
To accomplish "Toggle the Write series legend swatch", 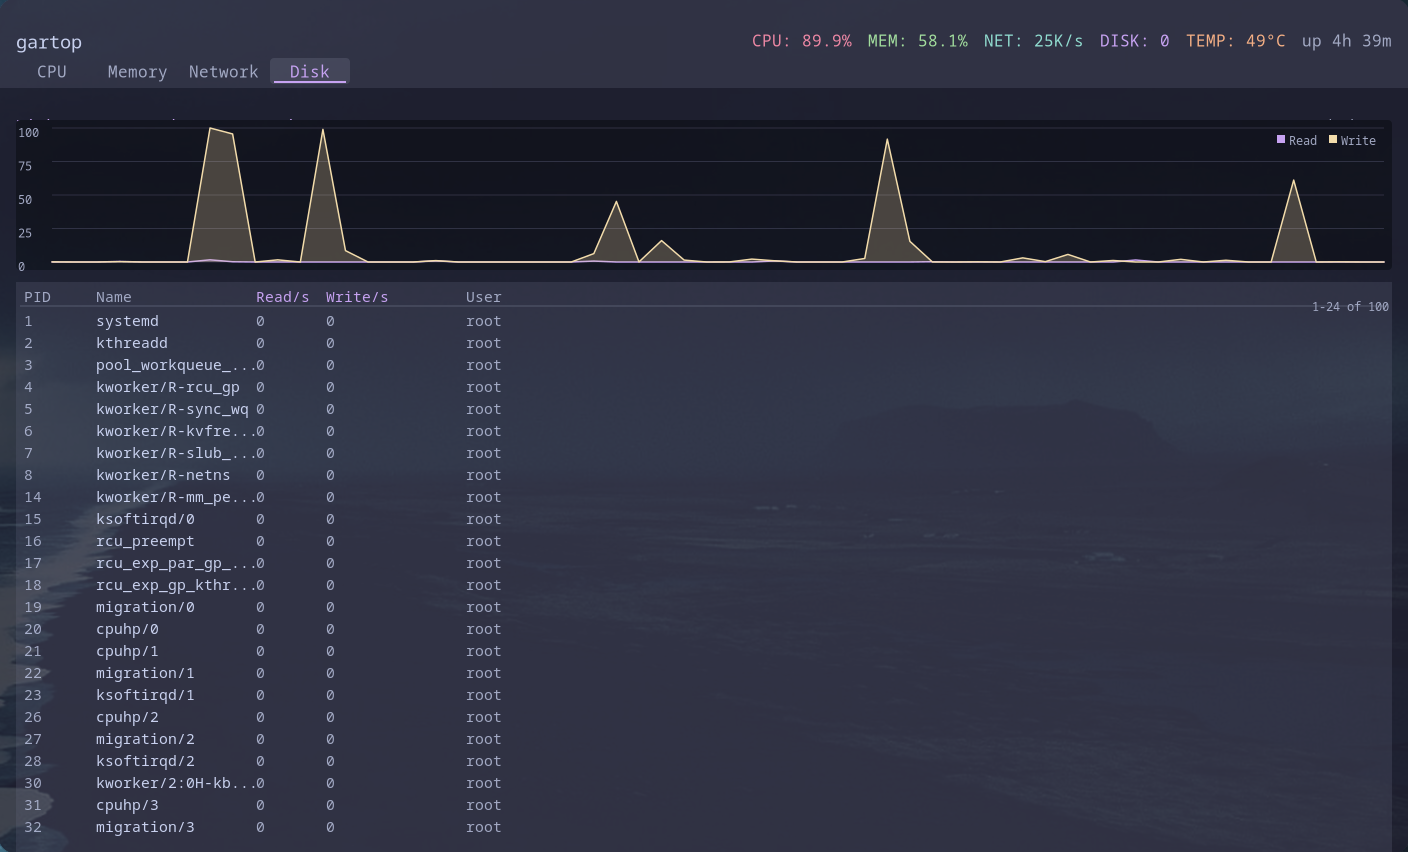I will (x=1333, y=140).
